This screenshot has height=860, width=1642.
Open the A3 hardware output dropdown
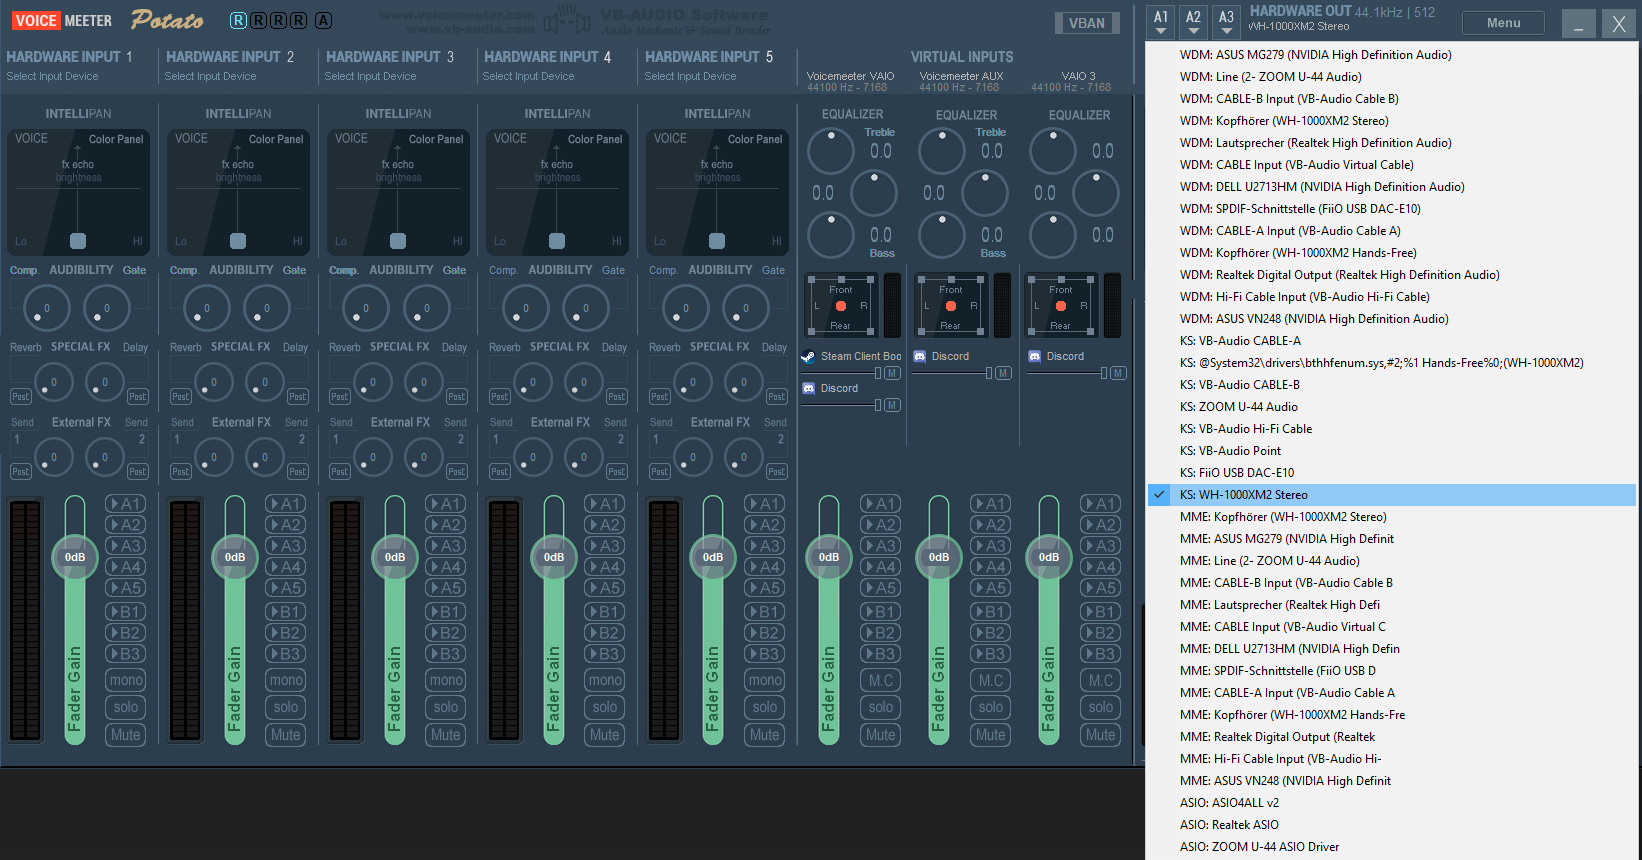pyautogui.click(x=1227, y=21)
